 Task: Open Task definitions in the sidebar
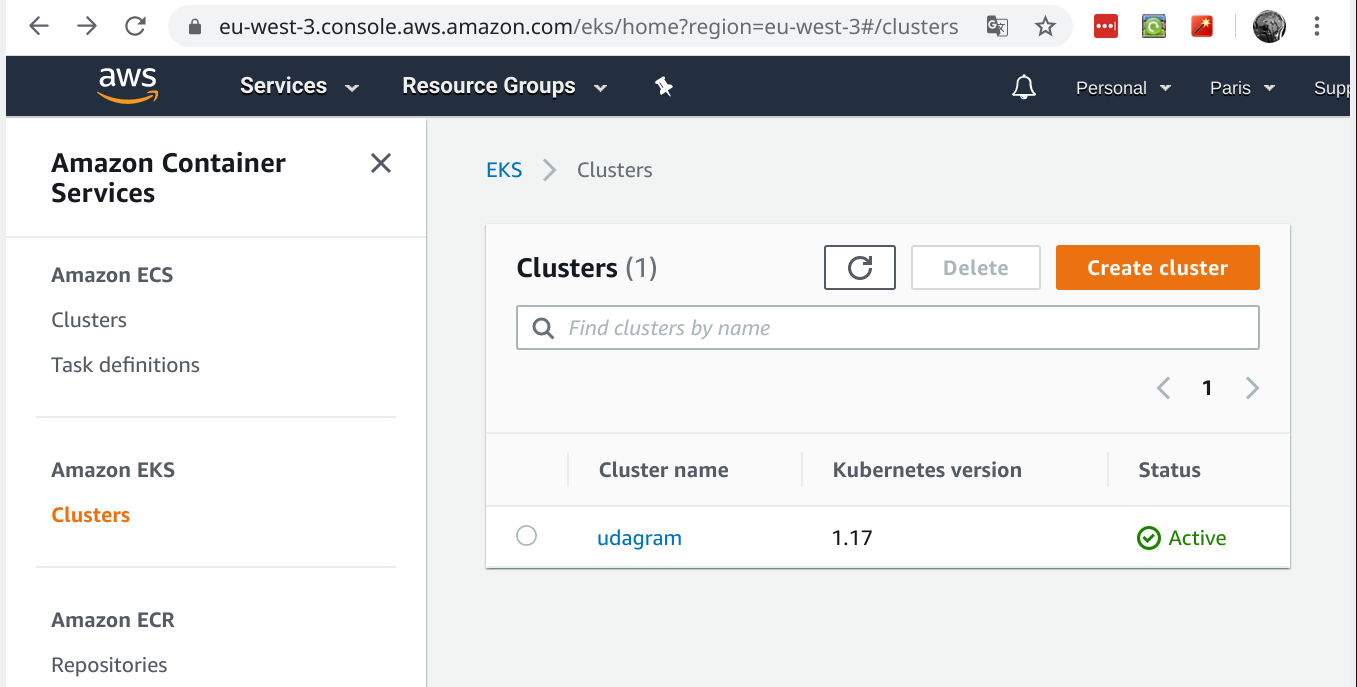click(x=125, y=365)
